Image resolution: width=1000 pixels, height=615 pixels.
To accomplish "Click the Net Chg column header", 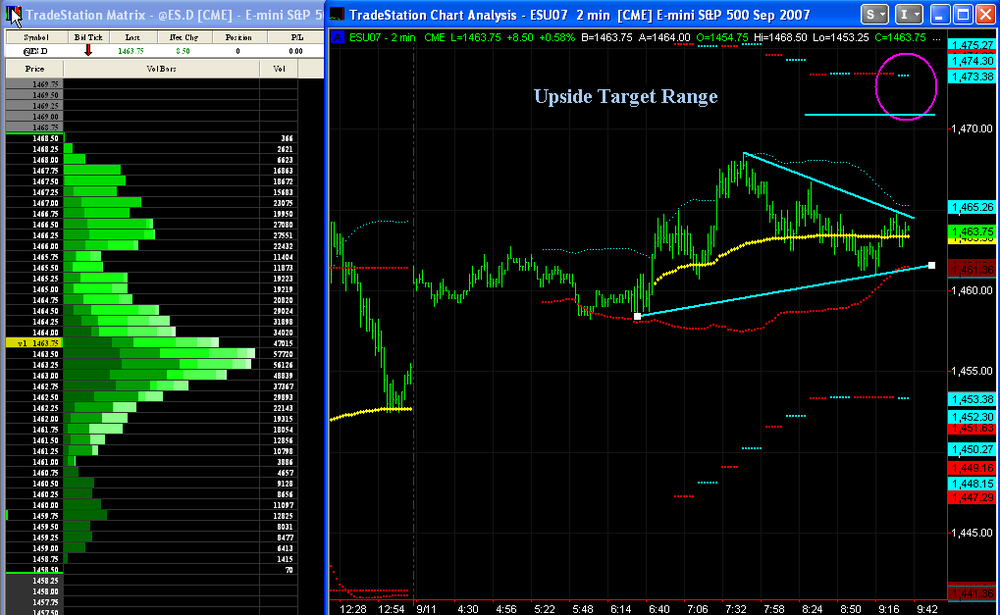I will [183, 38].
